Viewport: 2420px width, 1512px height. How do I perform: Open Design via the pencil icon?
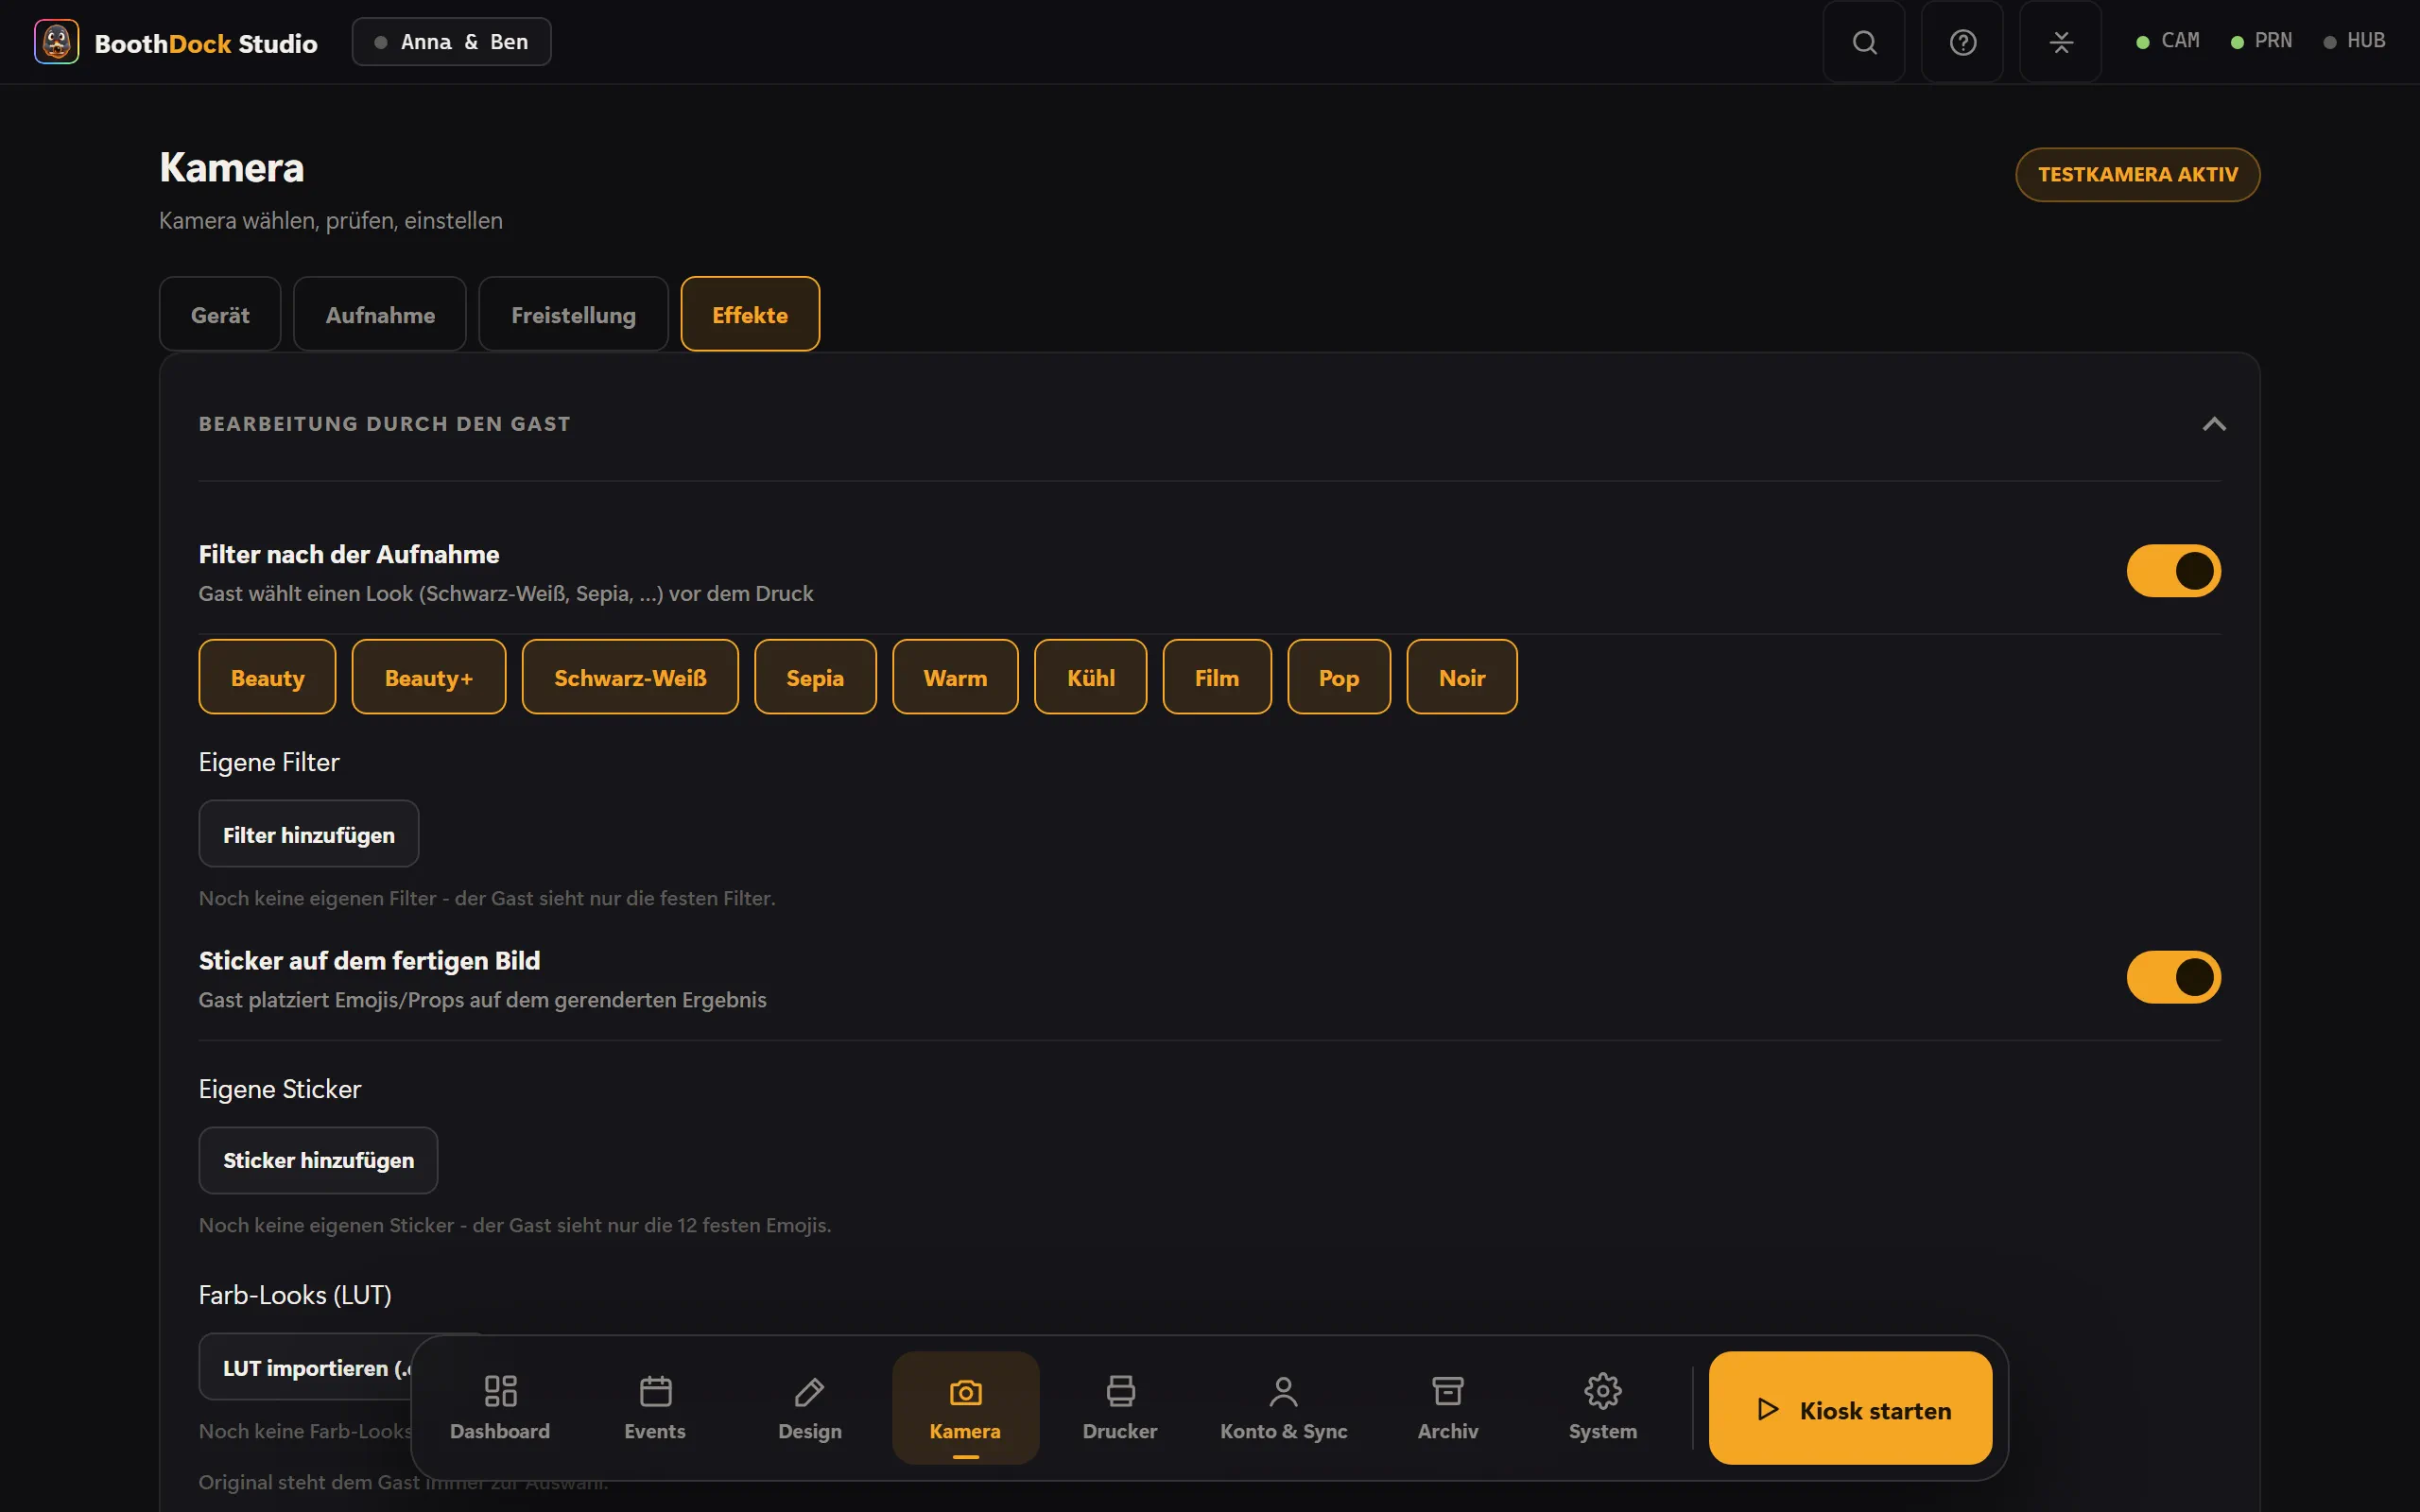(810, 1390)
